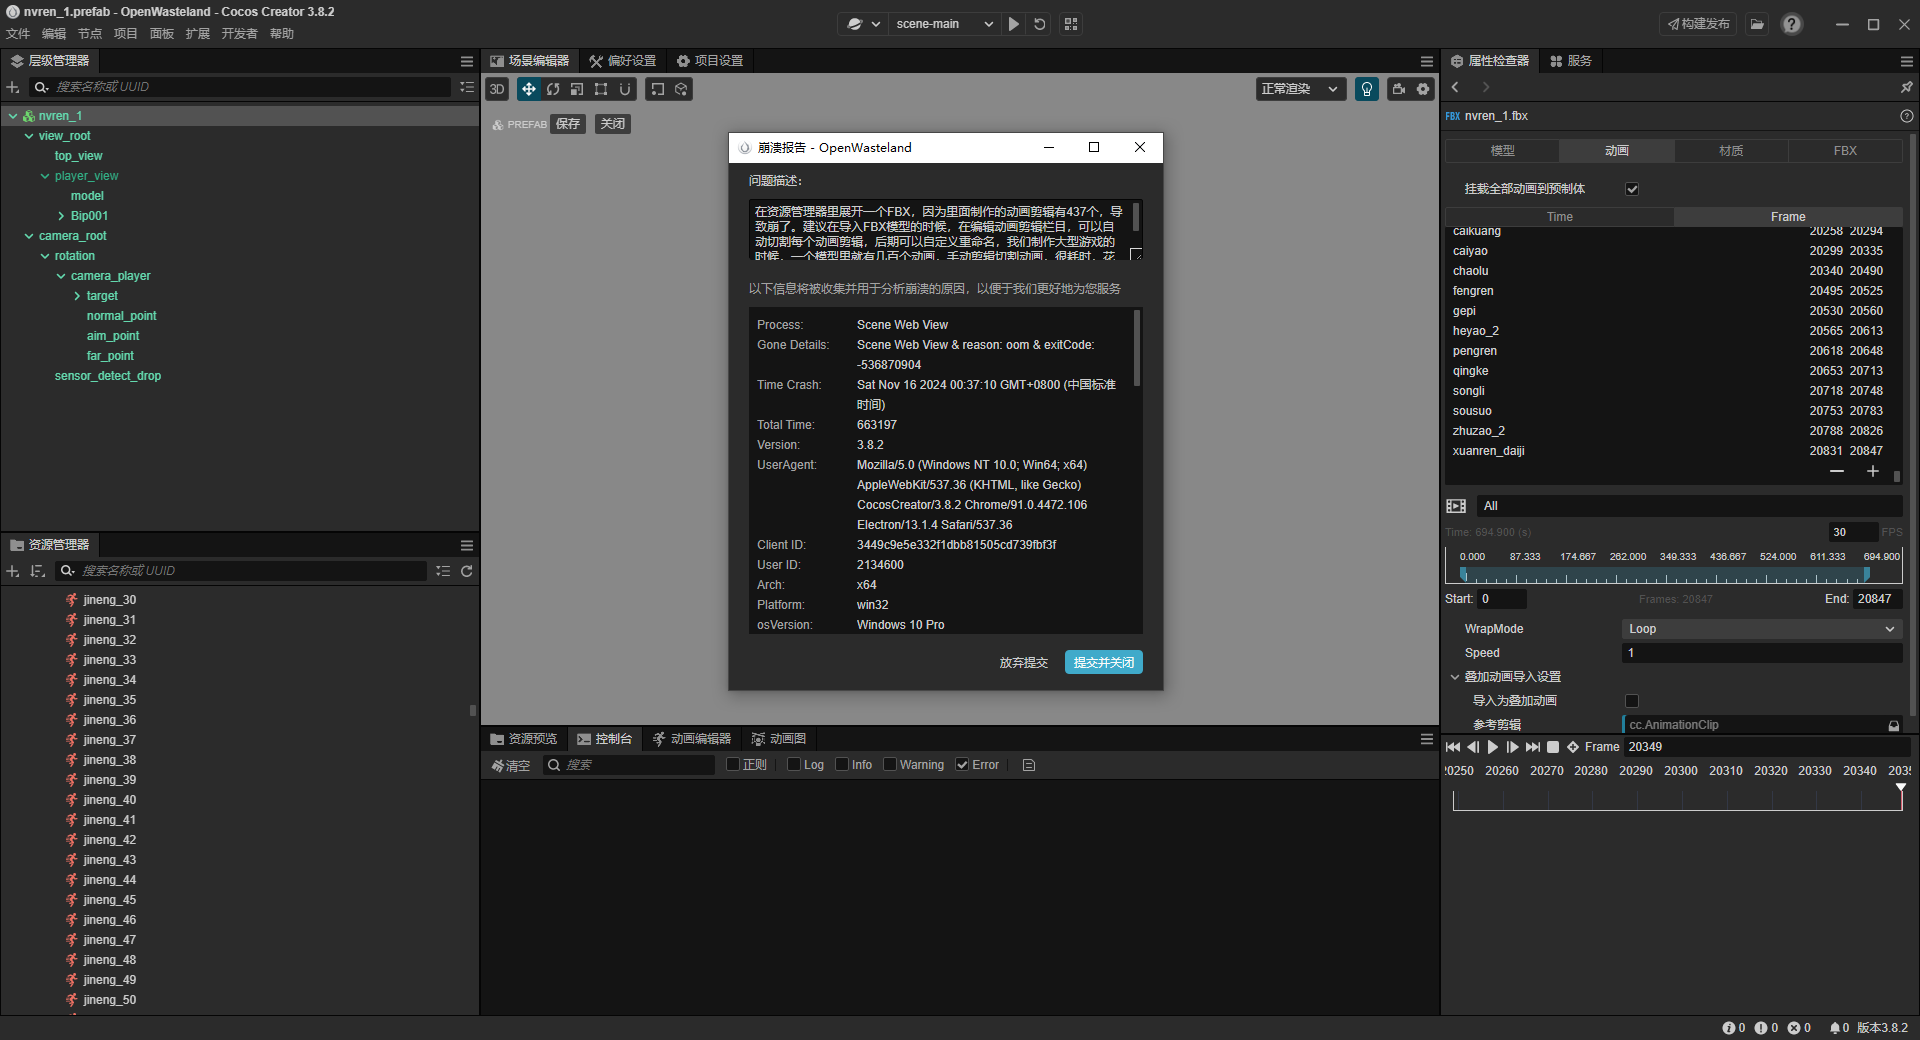
Task: Play the animation clip preview
Action: (1493, 747)
